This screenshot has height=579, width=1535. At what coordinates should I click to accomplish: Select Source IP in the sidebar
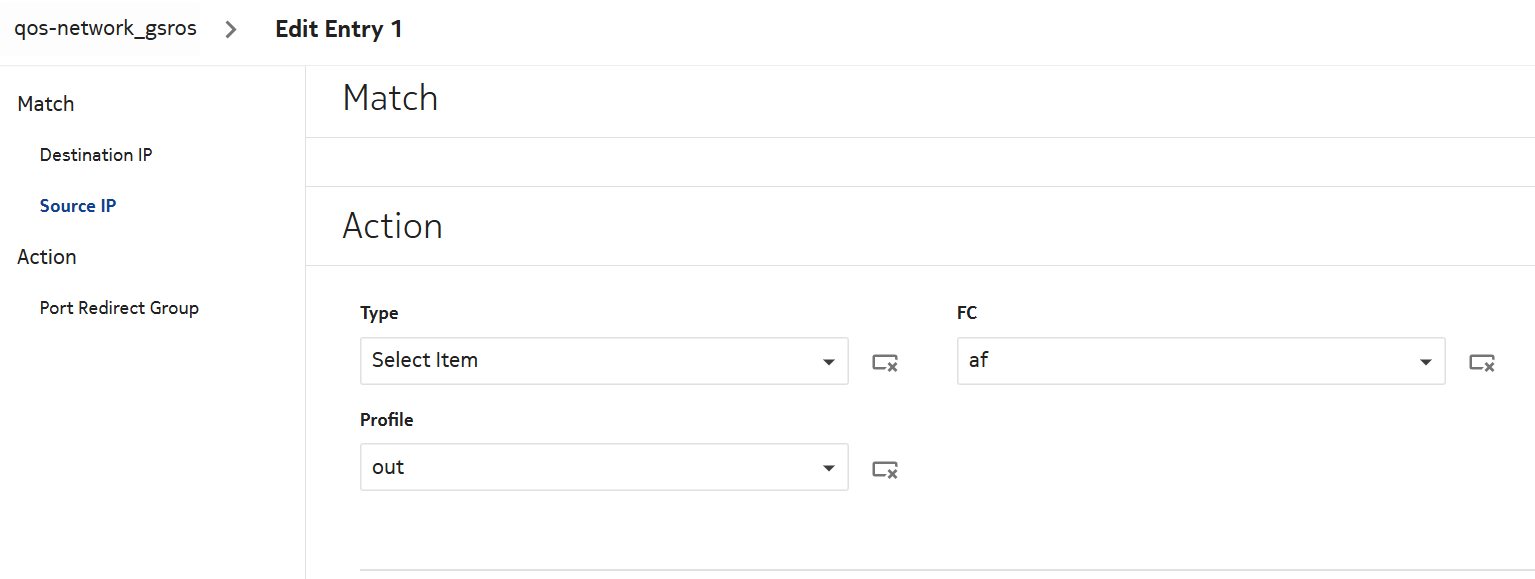78,206
